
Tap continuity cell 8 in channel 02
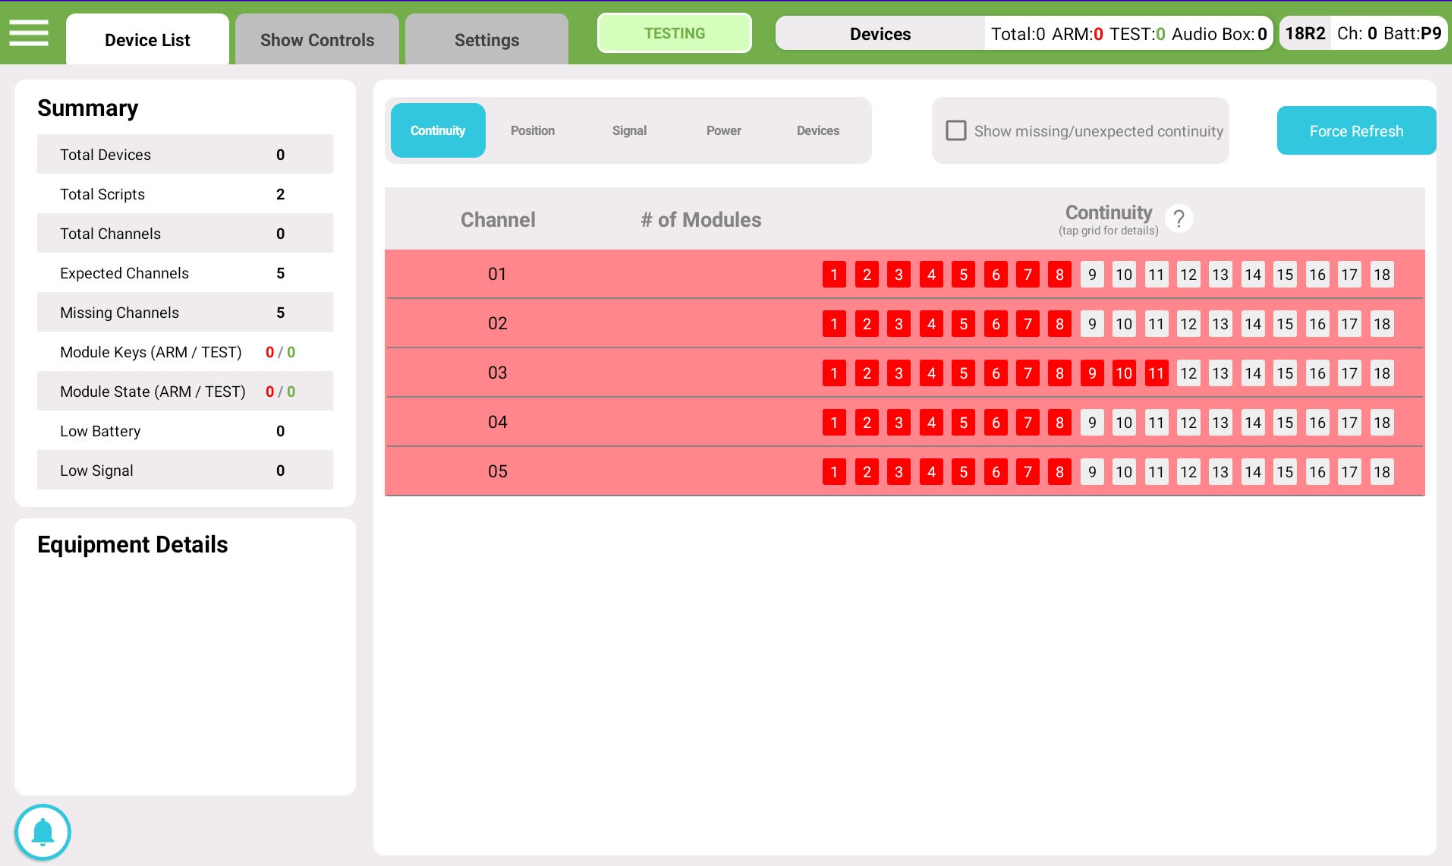point(1059,324)
